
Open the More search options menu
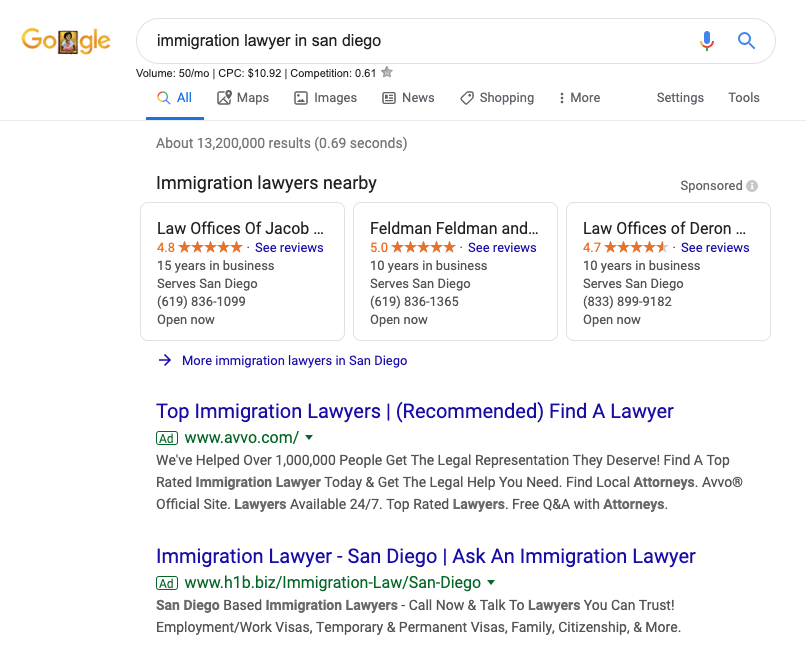point(579,98)
